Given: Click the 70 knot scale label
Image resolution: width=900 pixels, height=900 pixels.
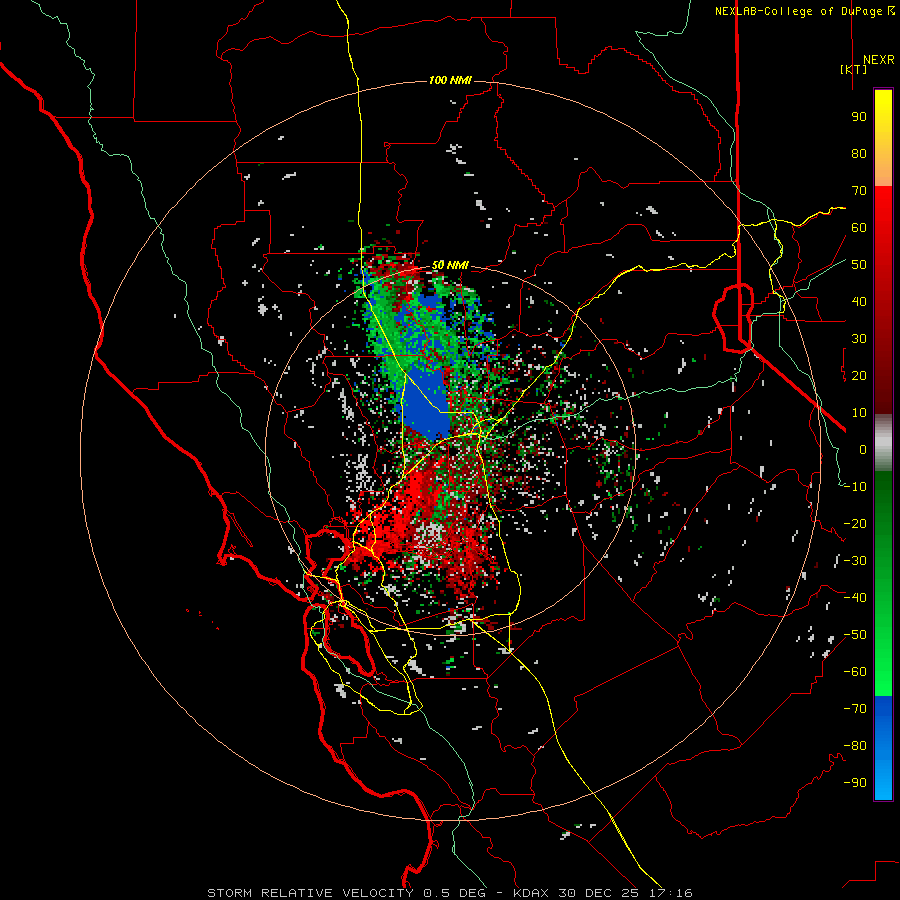Looking at the screenshot, I should 859,191.
